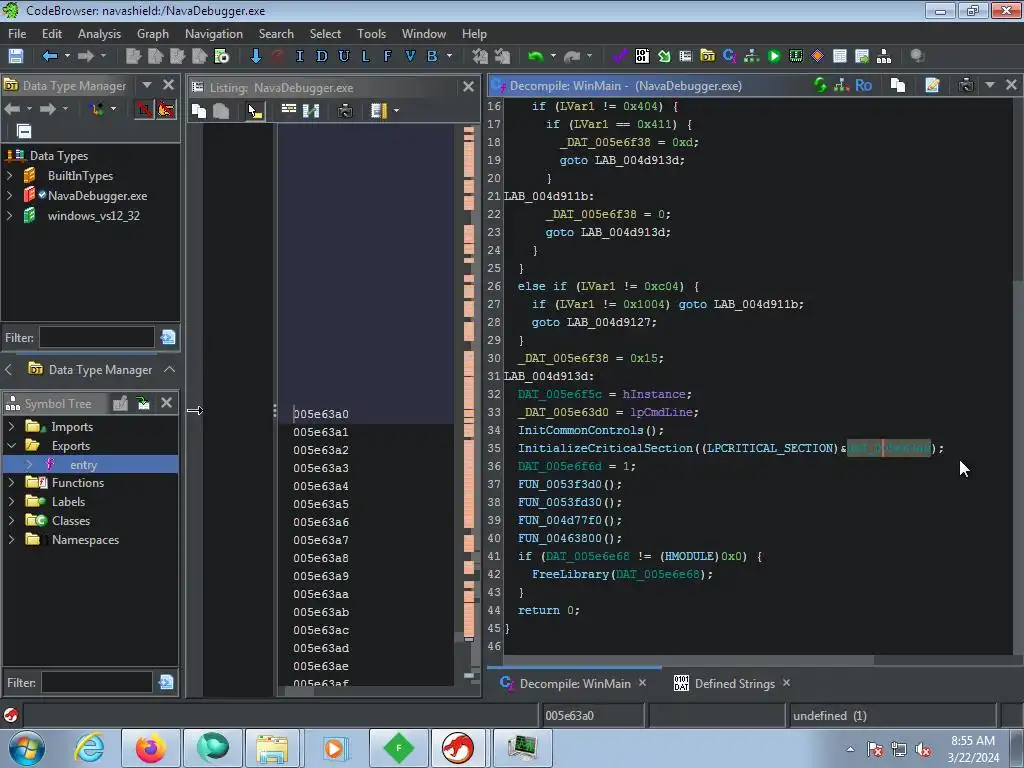This screenshot has height=768, width=1024.
Task: Close the Defined Strings tab
Action: pyautogui.click(x=786, y=682)
